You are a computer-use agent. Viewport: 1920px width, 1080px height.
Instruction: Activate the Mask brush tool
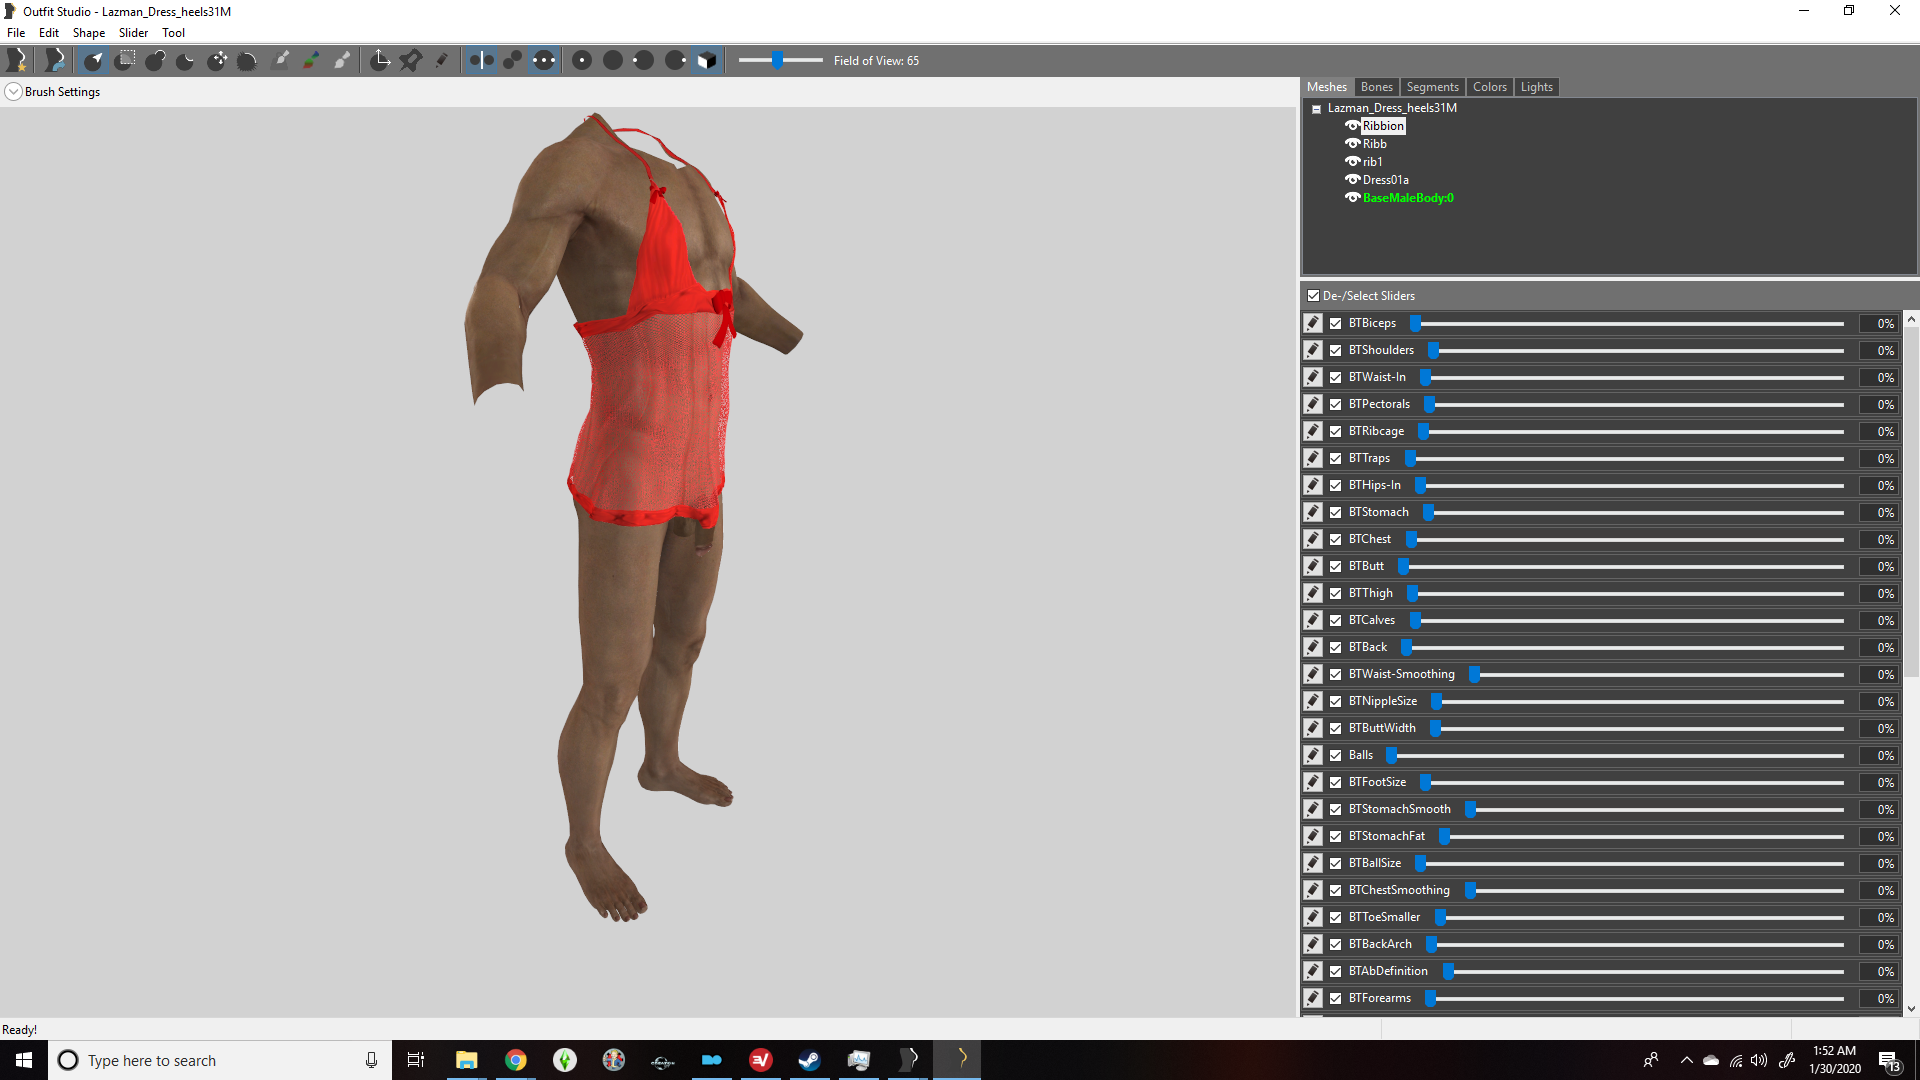click(125, 61)
